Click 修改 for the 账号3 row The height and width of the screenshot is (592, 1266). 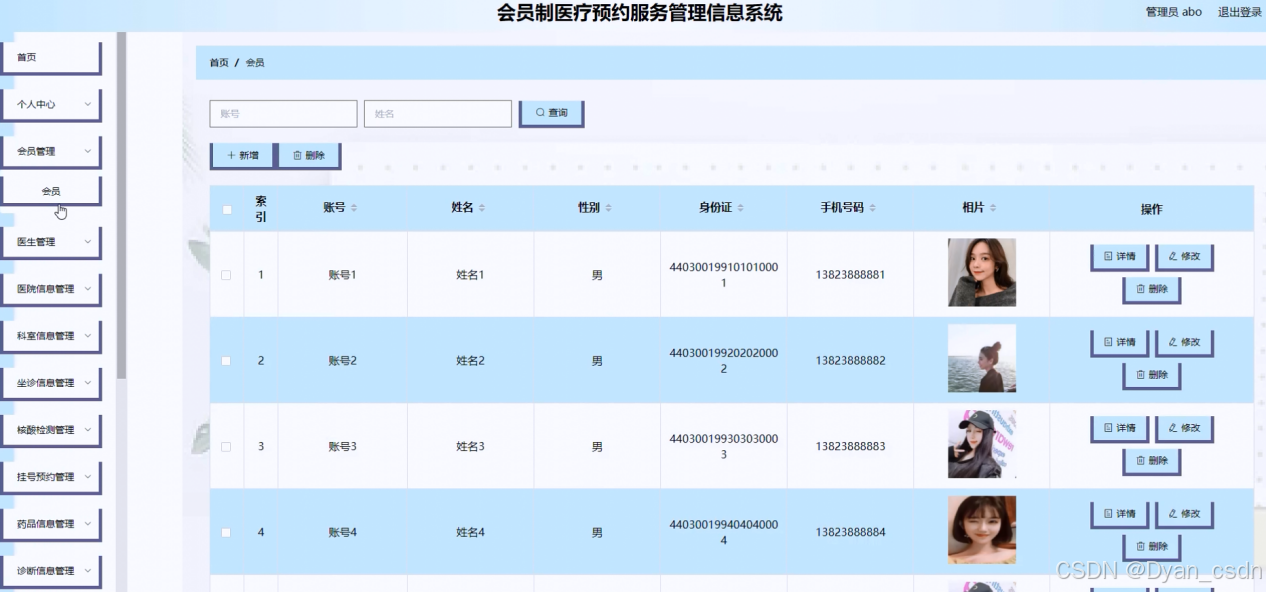pos(1184,428)
